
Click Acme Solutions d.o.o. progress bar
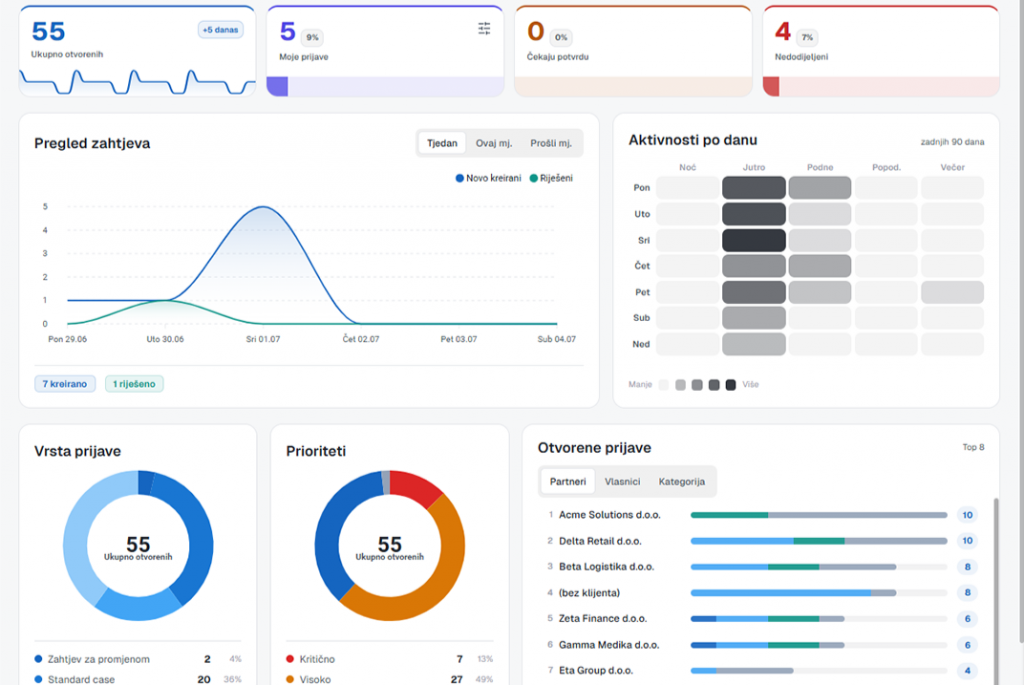pos(819,515)
